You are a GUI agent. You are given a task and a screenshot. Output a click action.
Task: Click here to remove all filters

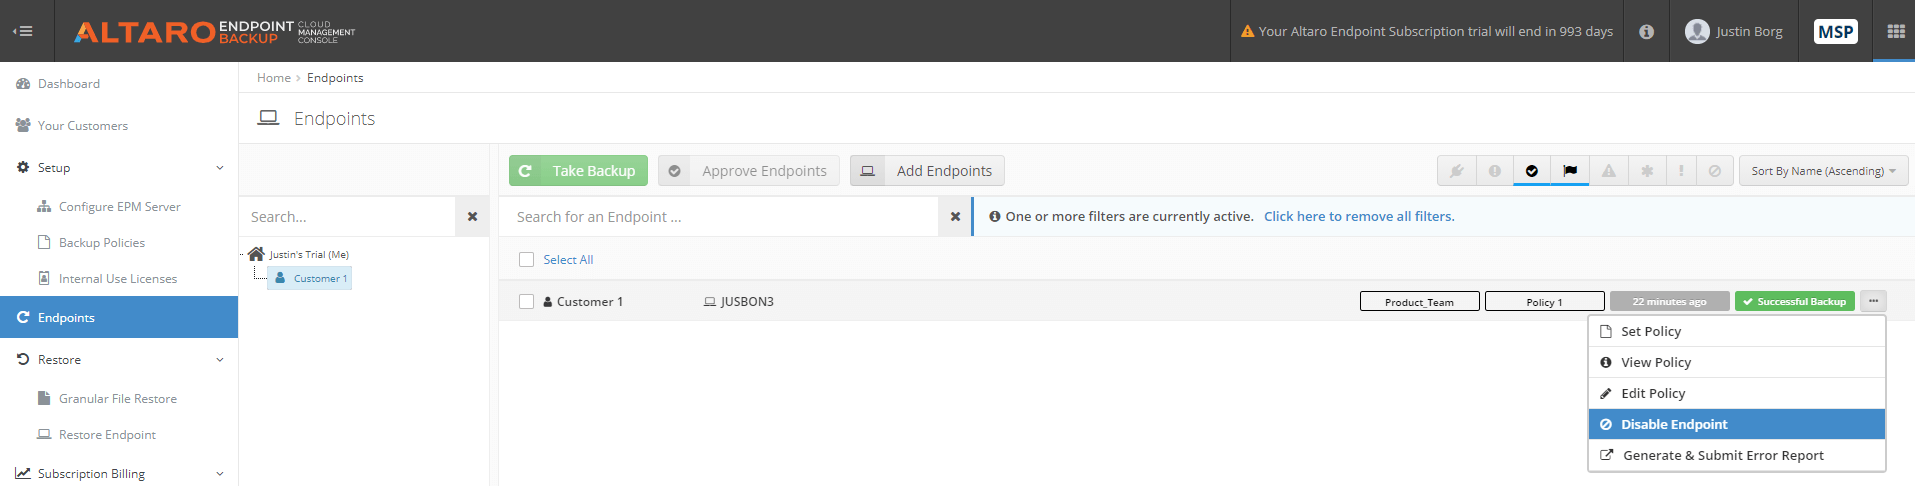(1359, 216)
